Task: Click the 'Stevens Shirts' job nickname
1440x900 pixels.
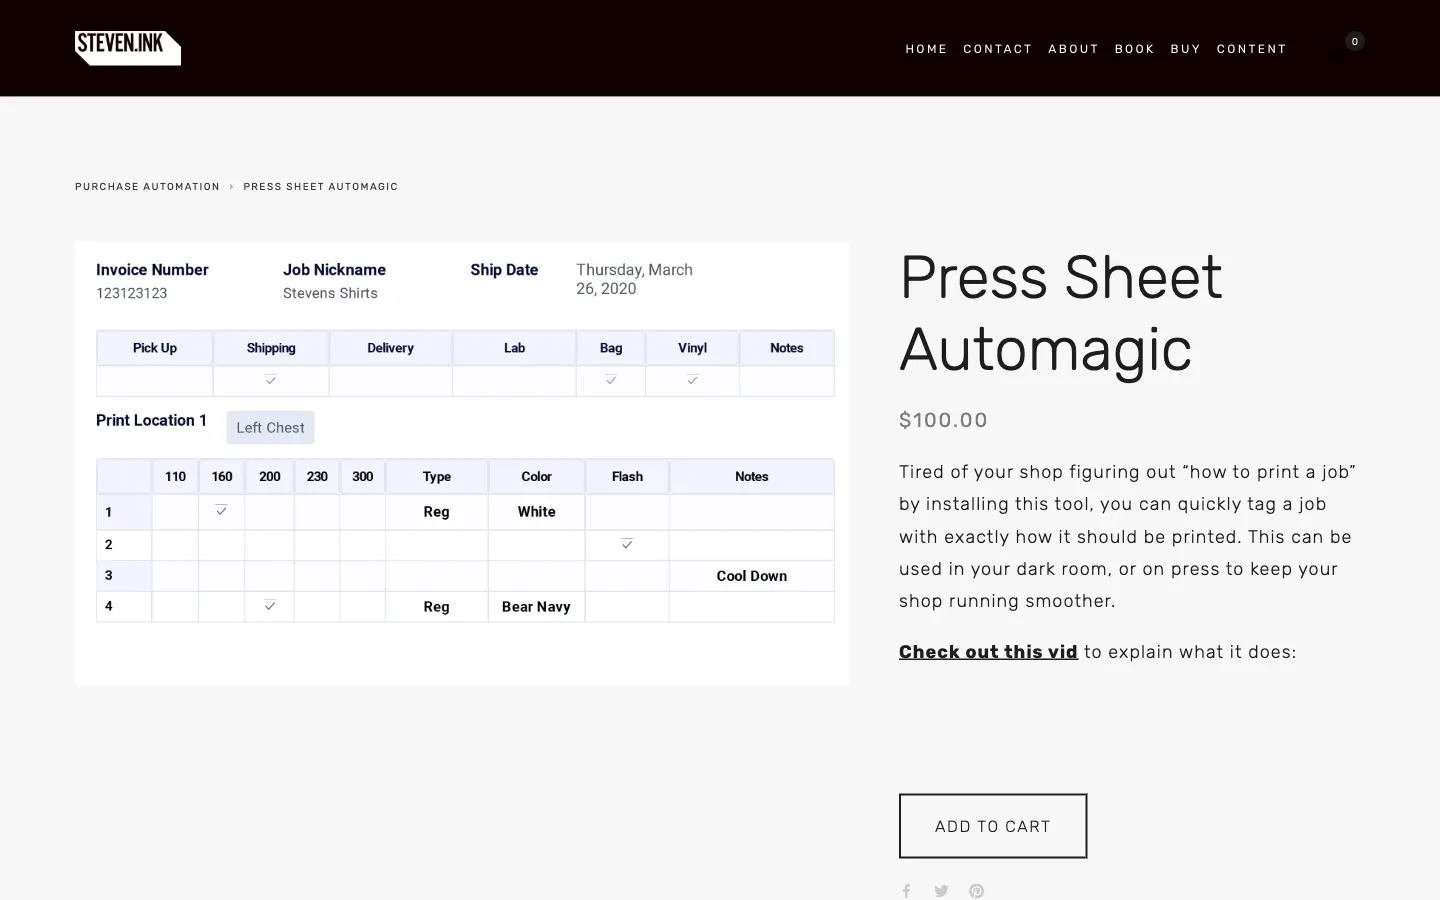Action: point(330,293)
